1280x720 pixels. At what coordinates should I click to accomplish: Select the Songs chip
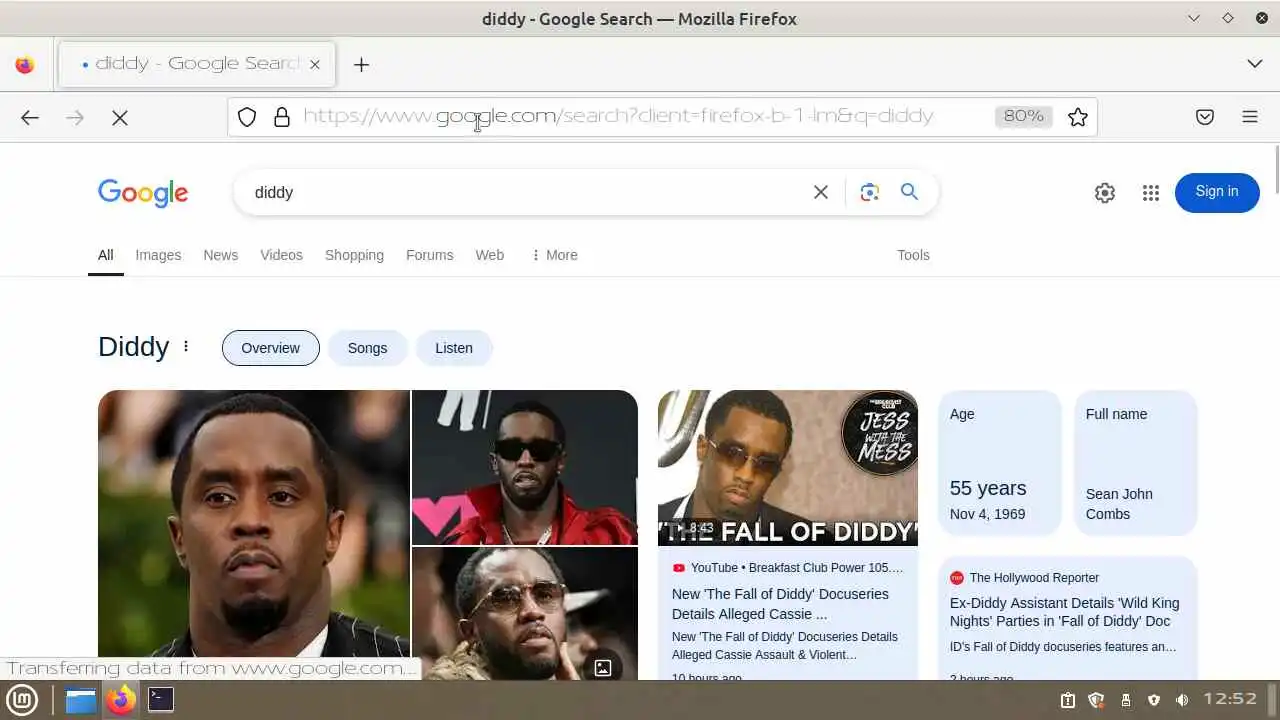[x=367, y=348]
